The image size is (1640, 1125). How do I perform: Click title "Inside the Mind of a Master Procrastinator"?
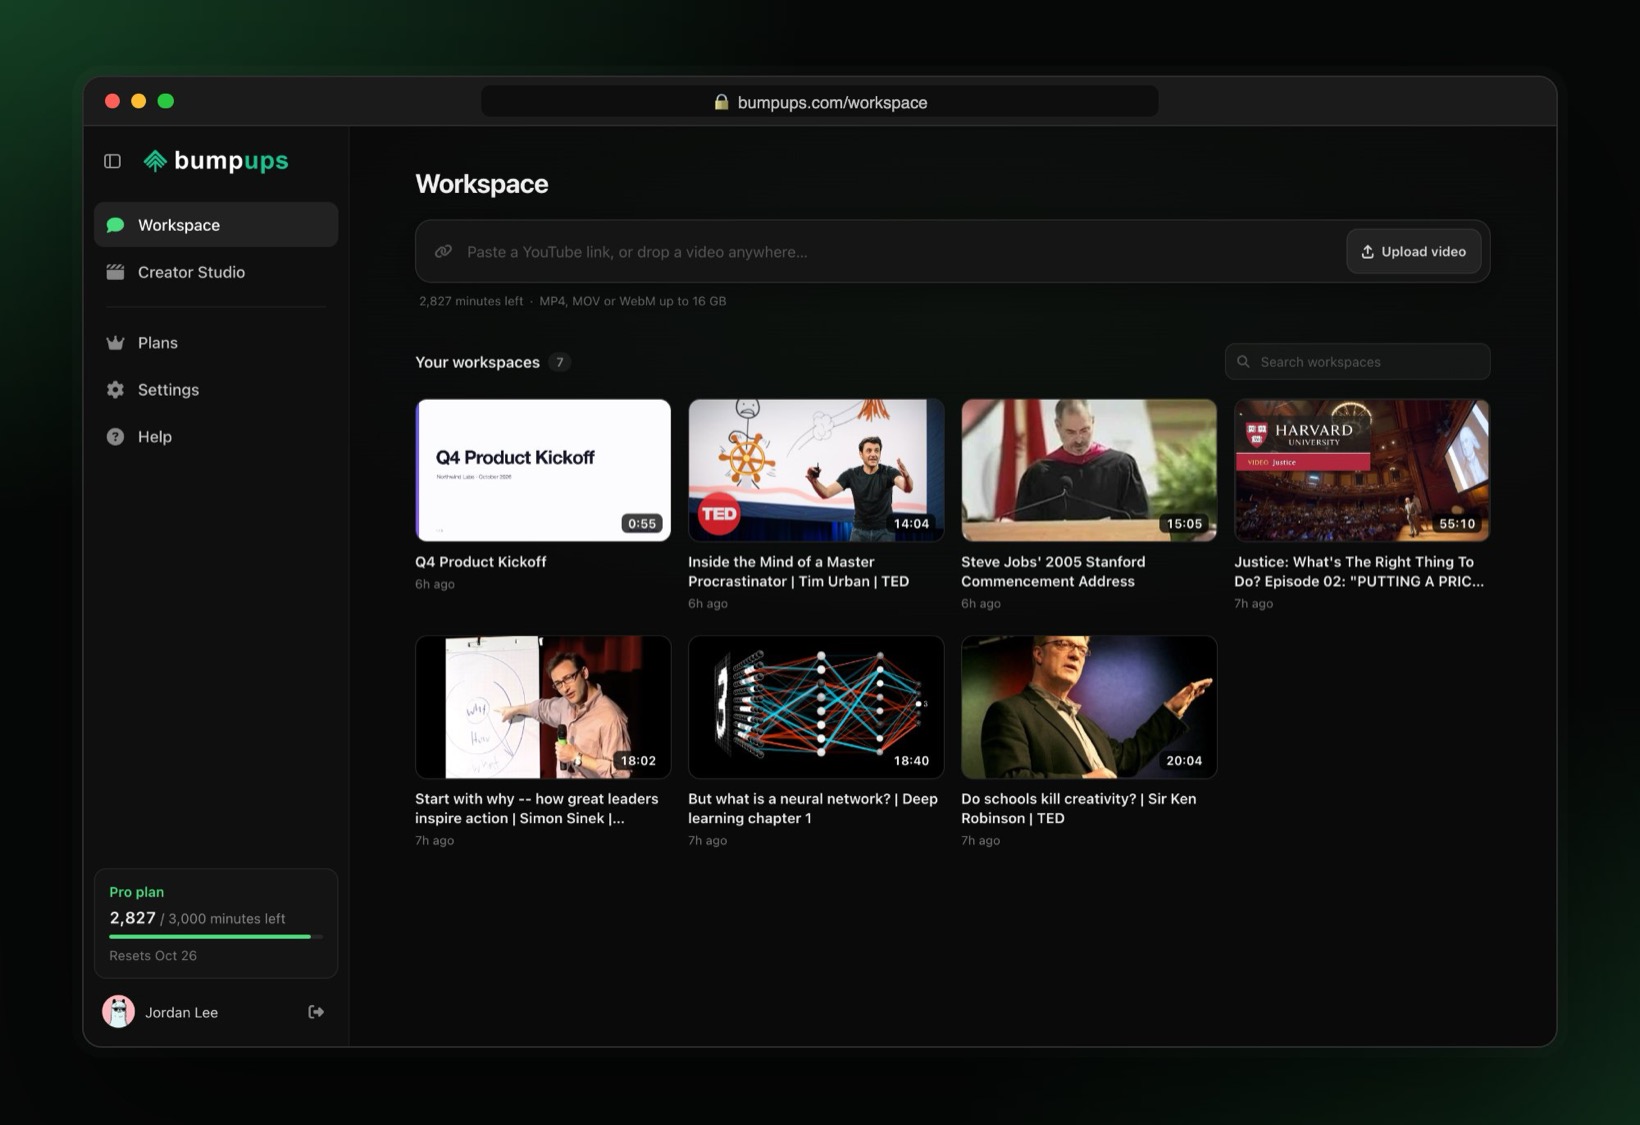[798, 571]
